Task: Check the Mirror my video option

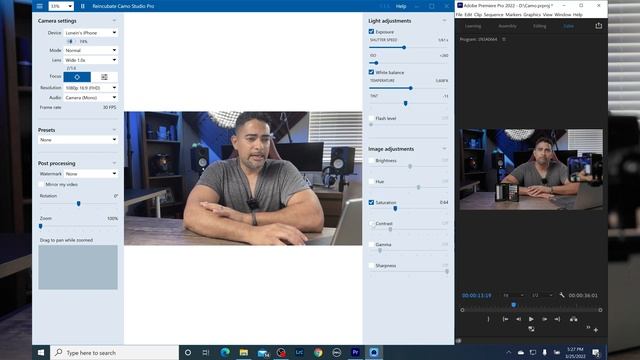Action: point(41,184)
